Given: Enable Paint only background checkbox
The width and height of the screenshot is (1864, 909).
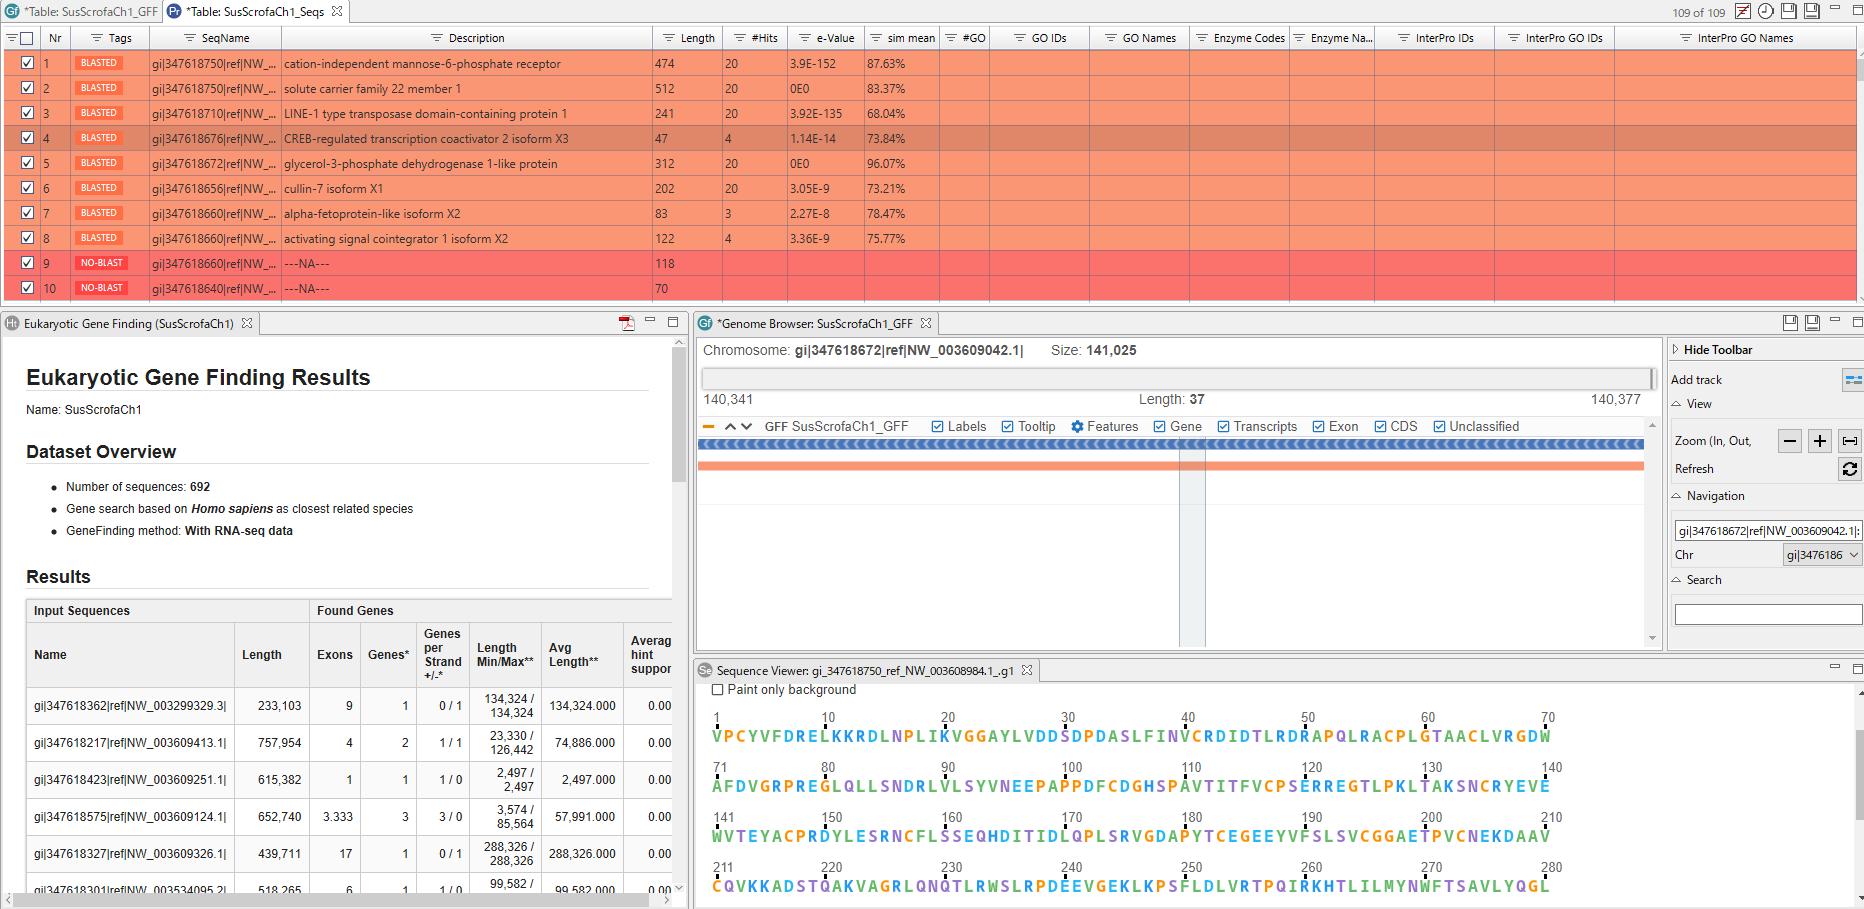Looking at the screenshot, I should [x=717, y=690].
